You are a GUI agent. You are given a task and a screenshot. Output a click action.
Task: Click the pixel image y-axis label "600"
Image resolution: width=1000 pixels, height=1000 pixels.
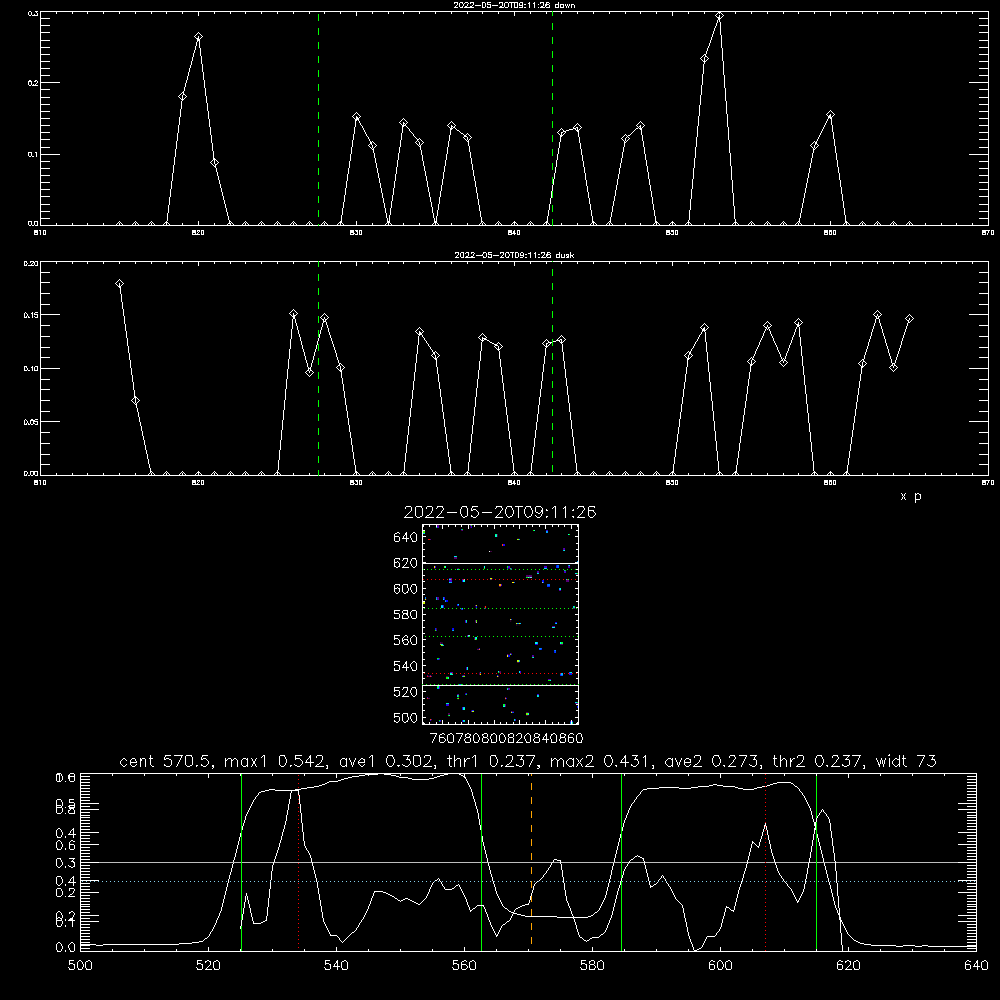(406, 589)
